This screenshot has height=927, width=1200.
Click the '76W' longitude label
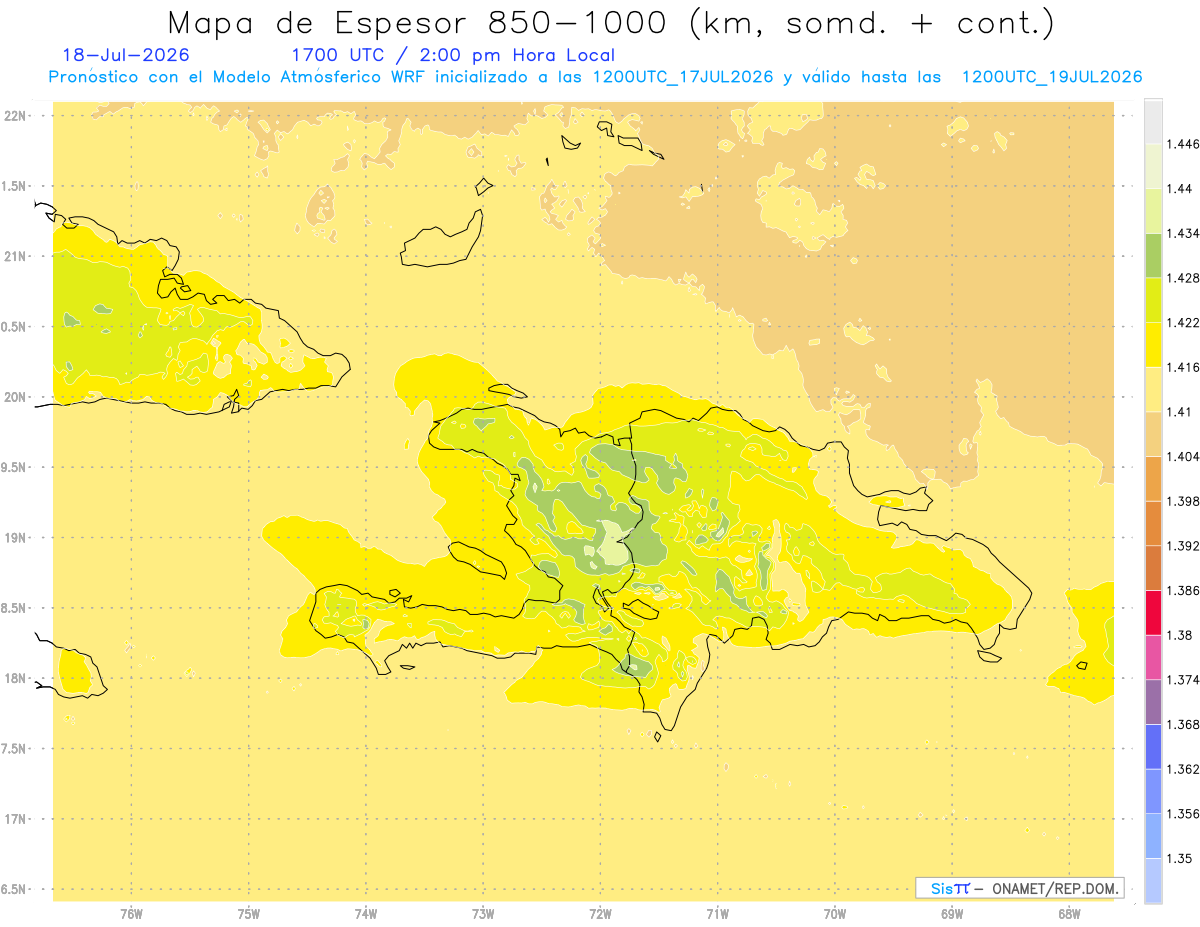(x=131, y=914)
